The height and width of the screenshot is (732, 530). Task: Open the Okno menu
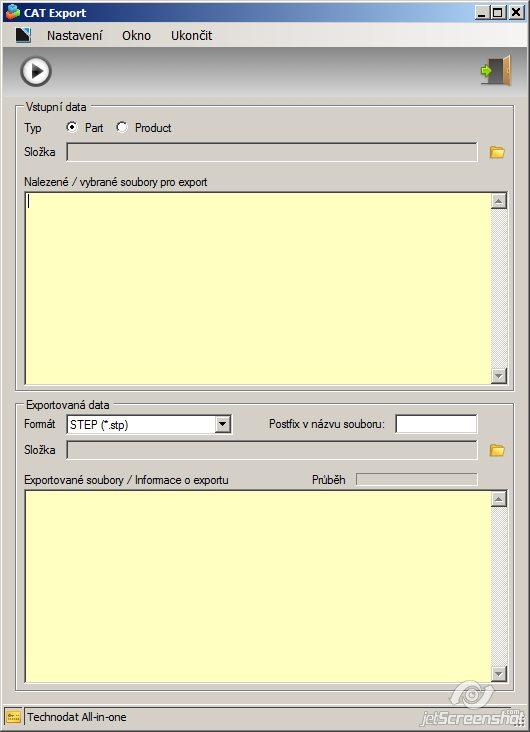136,35
